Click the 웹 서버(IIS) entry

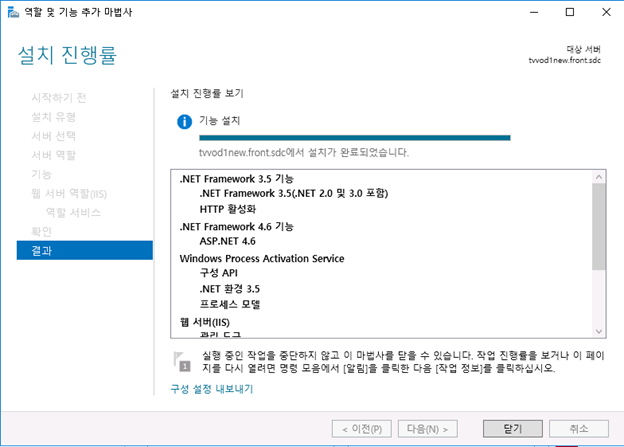tap(205, 322)
